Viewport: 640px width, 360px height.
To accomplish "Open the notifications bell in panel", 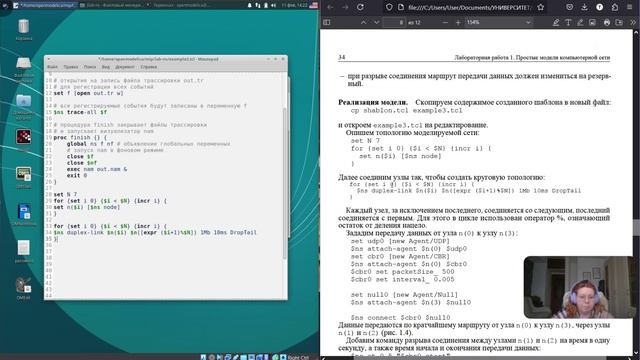I will point(249,5).
